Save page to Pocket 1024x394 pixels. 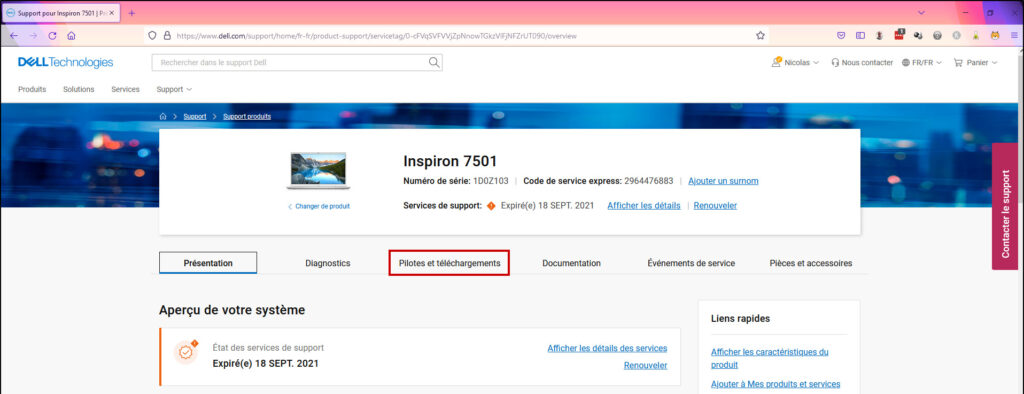pos(841,36)
